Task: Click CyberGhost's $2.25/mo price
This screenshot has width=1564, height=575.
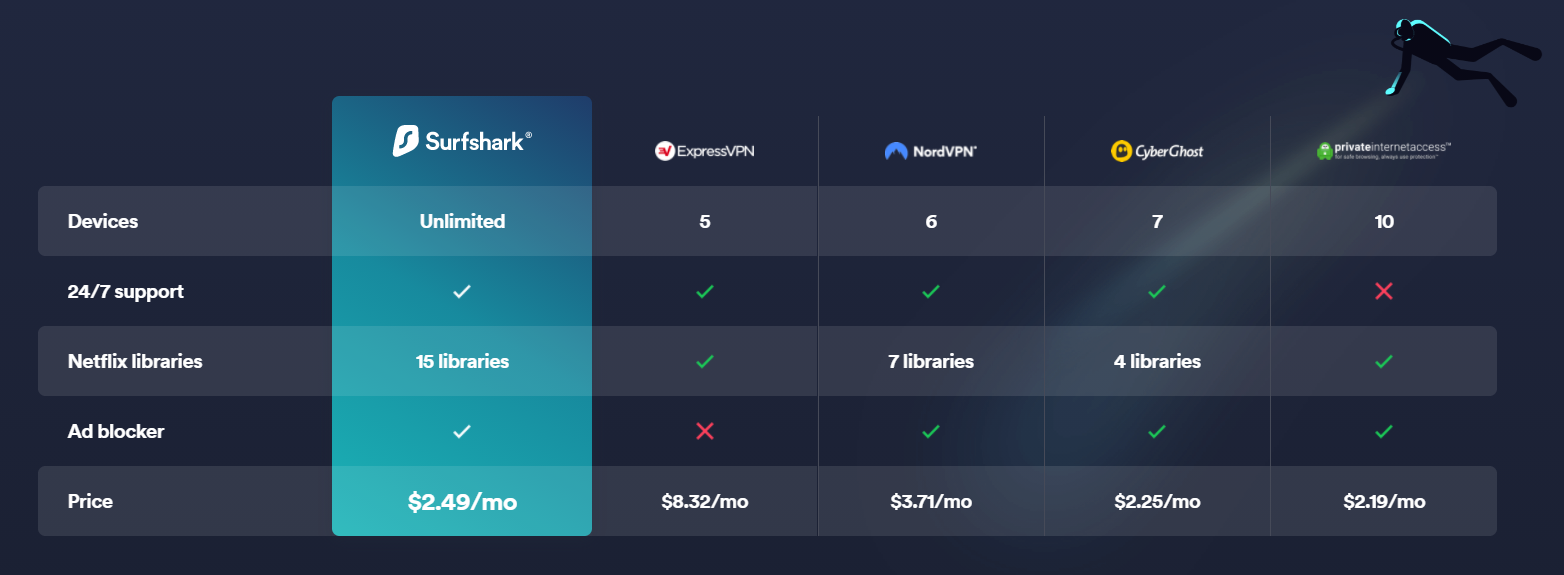Action: [x=1157, y=501]
